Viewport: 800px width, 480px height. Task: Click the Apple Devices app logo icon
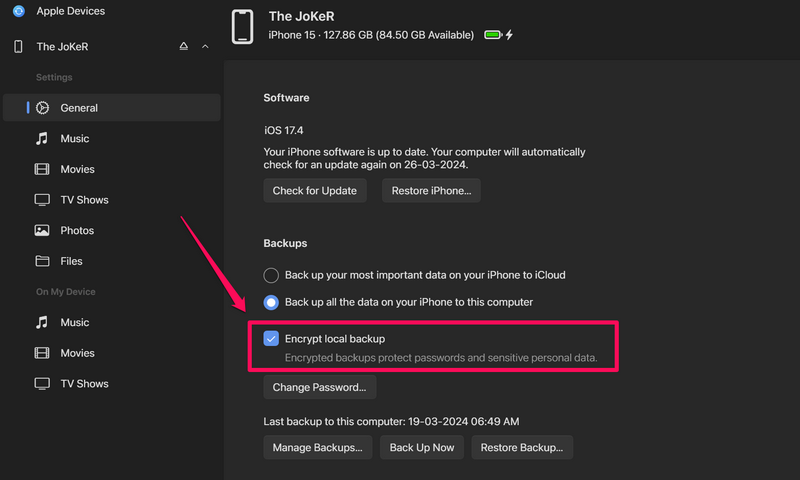click(18, 11)
